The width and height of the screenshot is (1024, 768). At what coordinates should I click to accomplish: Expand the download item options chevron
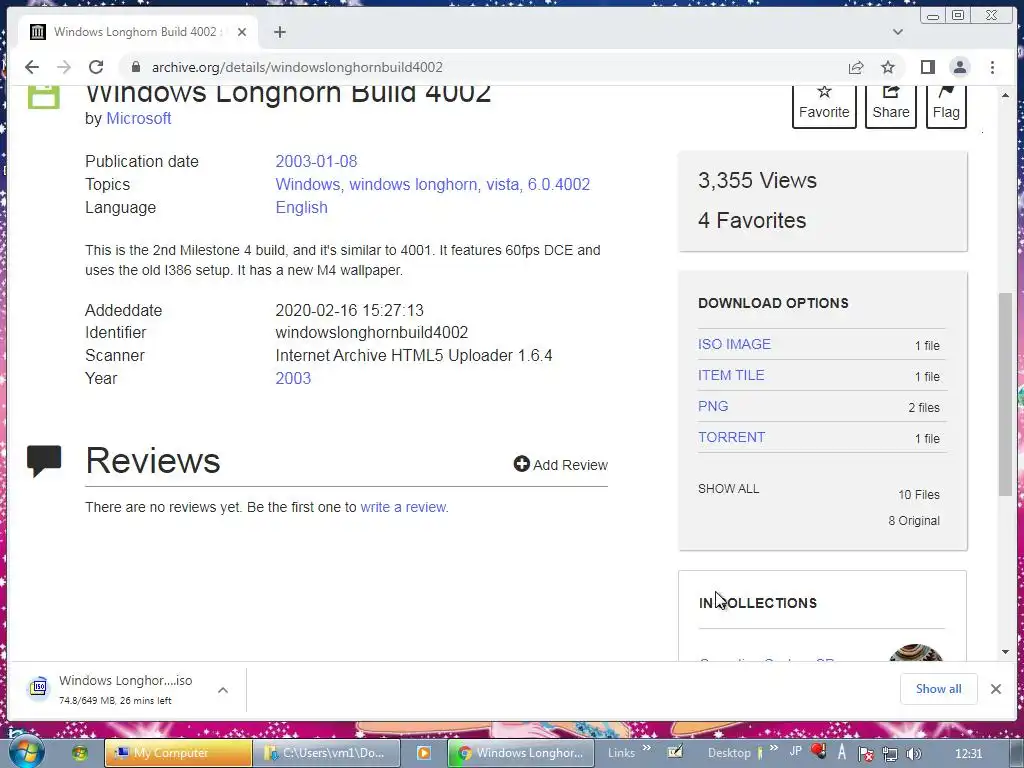pos(223,690)
